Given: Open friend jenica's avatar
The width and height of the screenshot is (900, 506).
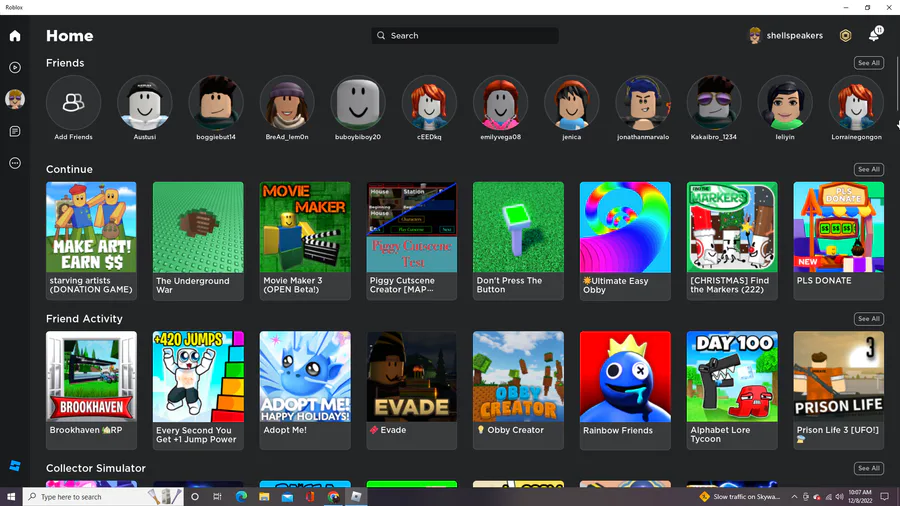Looking at the screenshot, I should click(572, 103).
